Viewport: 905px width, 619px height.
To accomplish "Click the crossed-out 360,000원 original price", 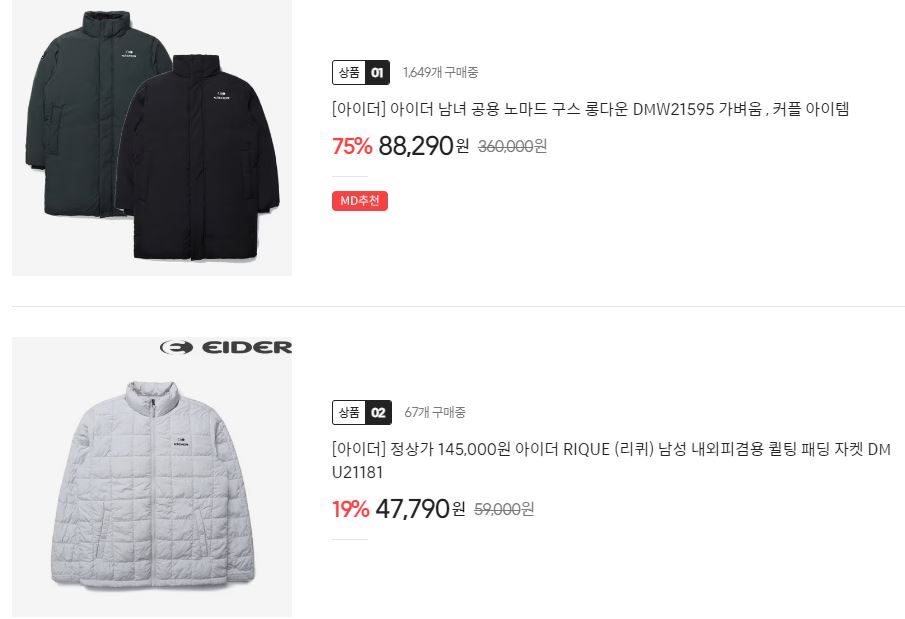I will pyautogui.click(x=513, y=147).
